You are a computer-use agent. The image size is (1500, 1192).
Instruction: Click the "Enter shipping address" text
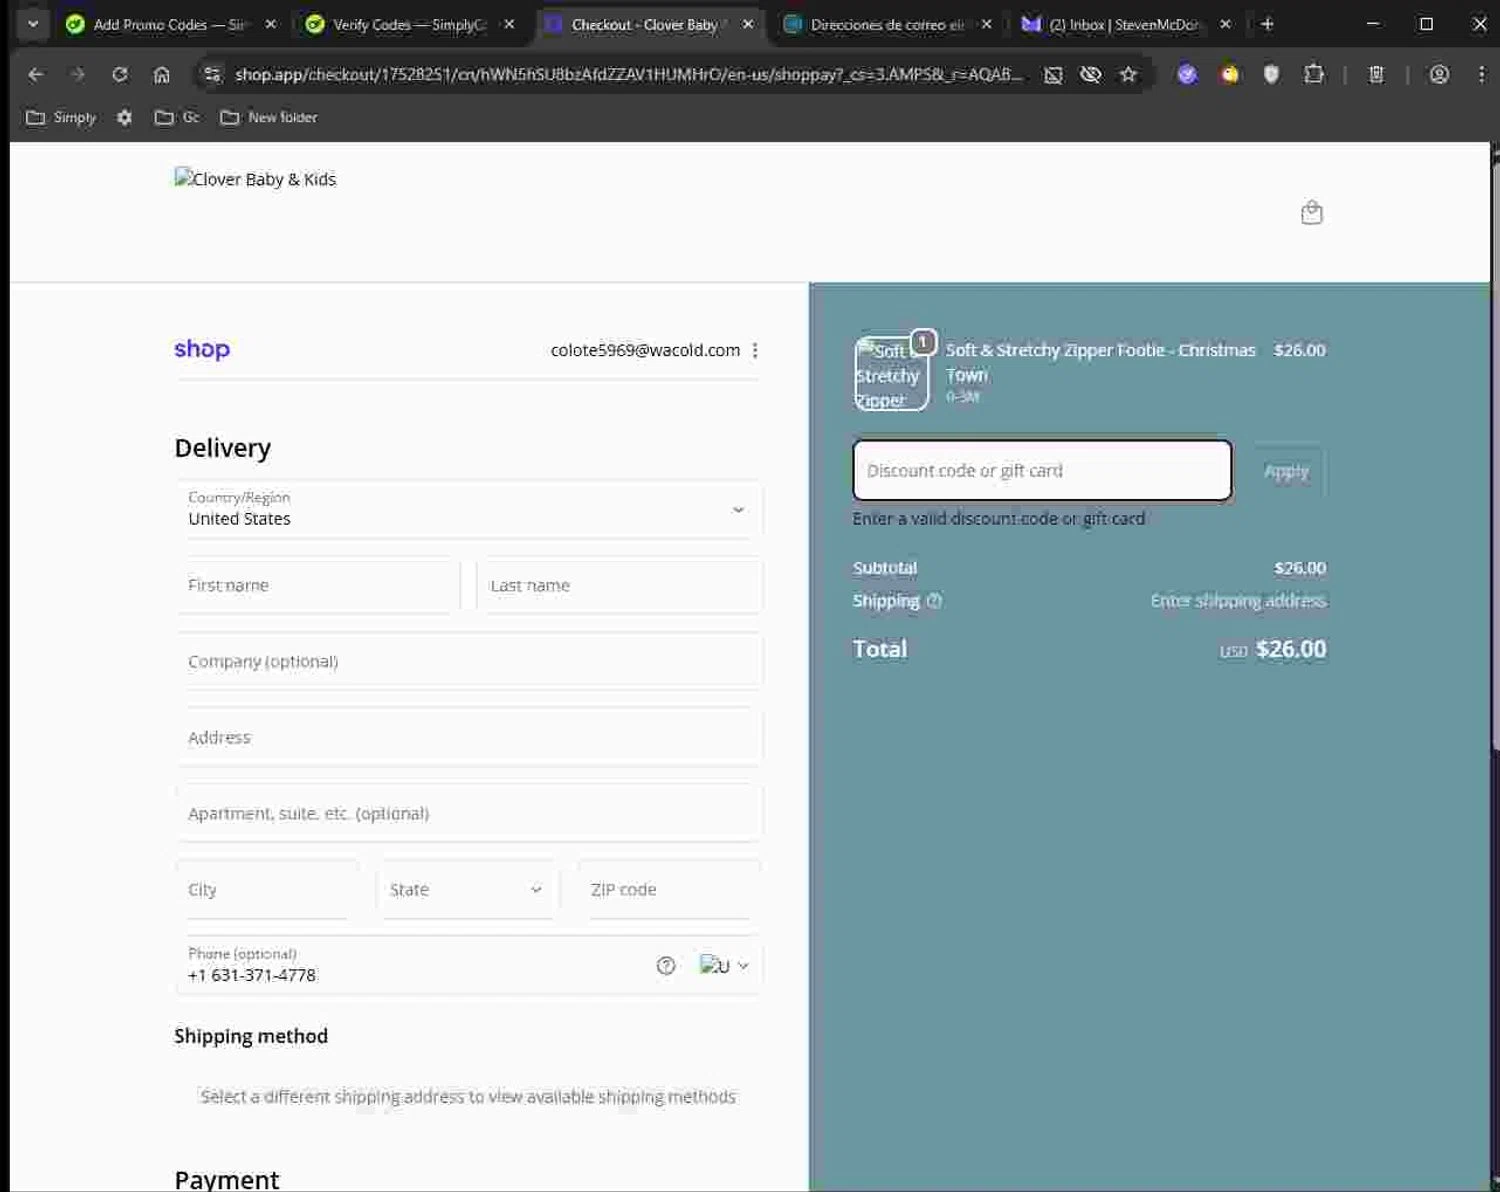(1238, 600)
